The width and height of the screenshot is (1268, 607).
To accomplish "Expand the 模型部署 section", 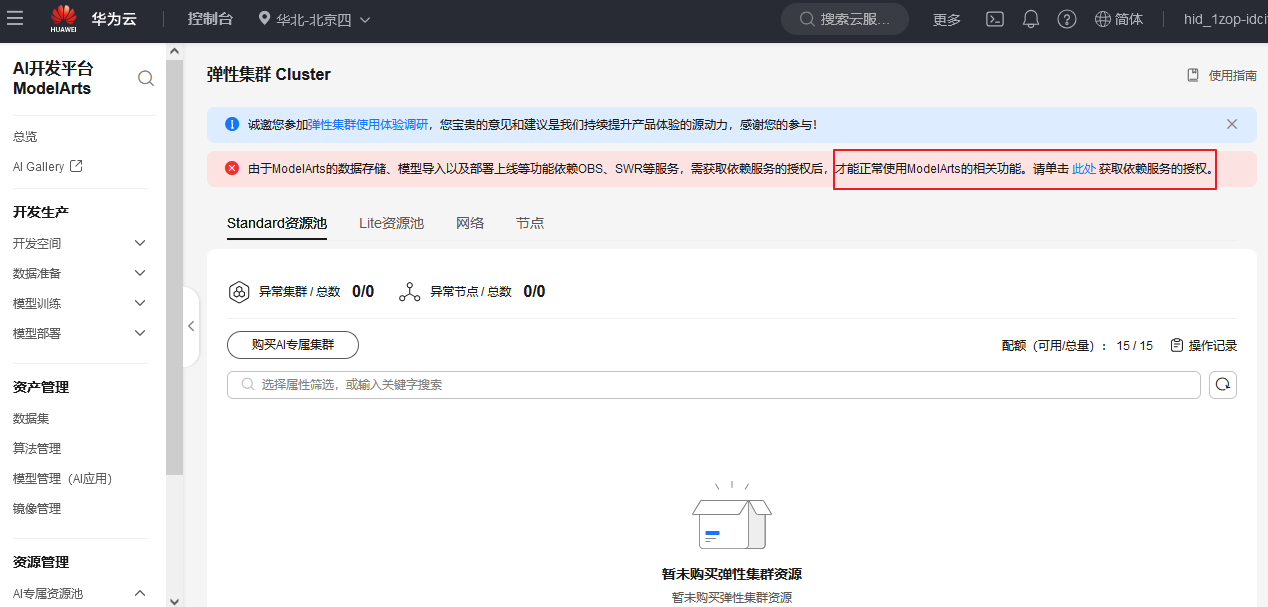I will (79, 333).
